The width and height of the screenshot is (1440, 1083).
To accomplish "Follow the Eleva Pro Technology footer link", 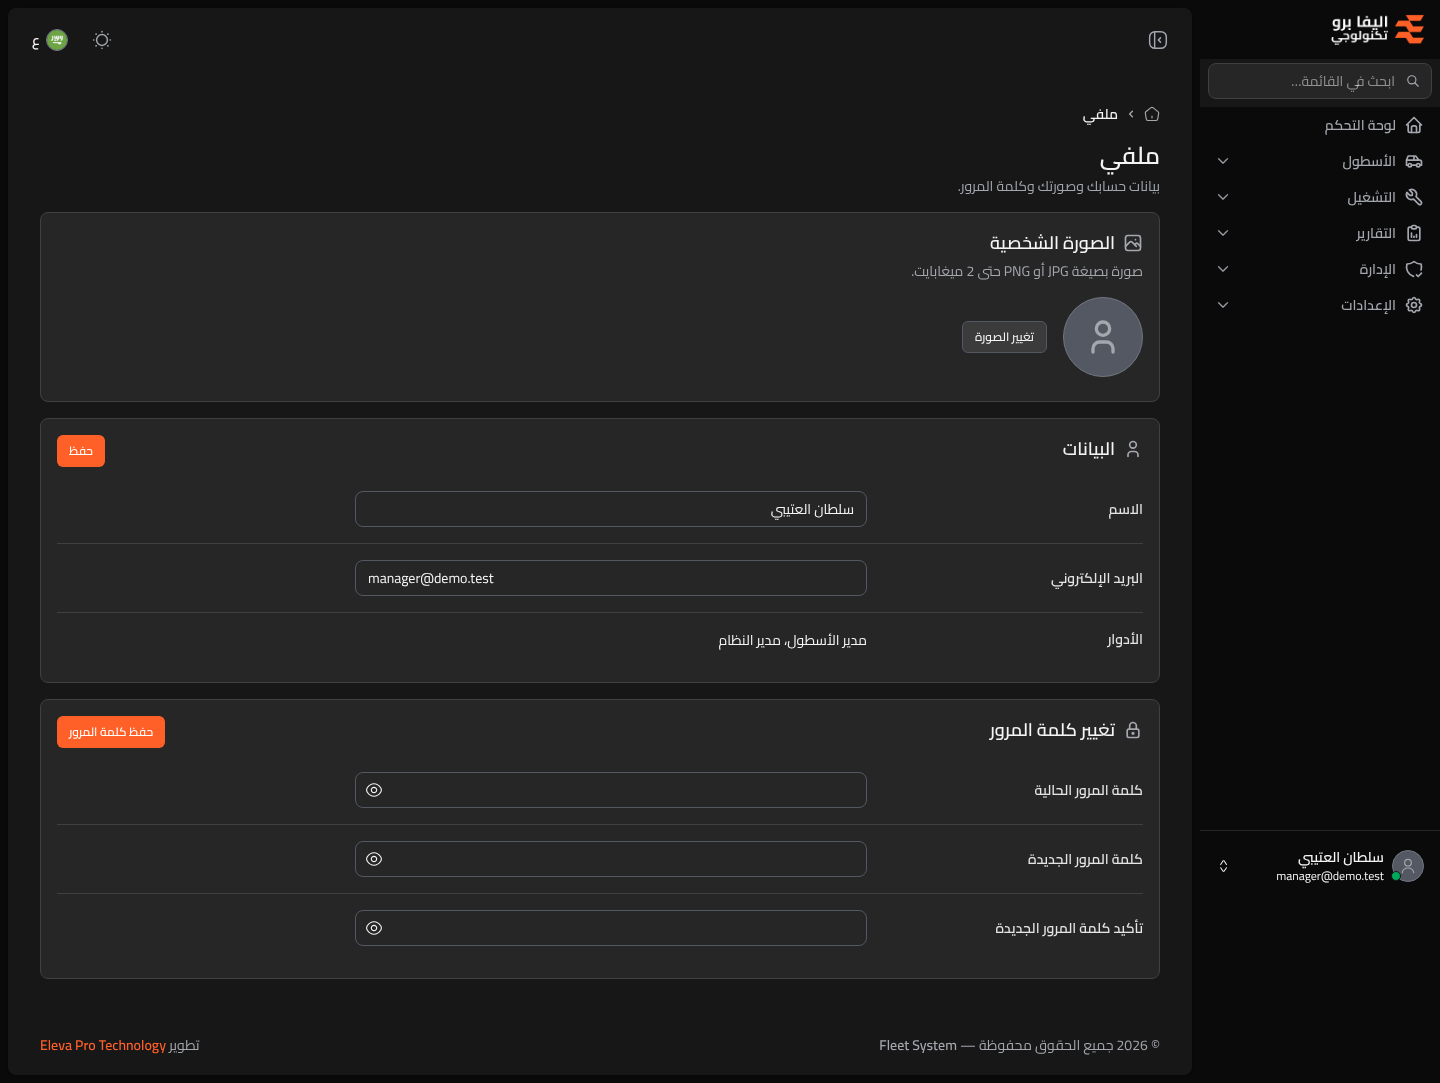I will [x=103, y=1045].
